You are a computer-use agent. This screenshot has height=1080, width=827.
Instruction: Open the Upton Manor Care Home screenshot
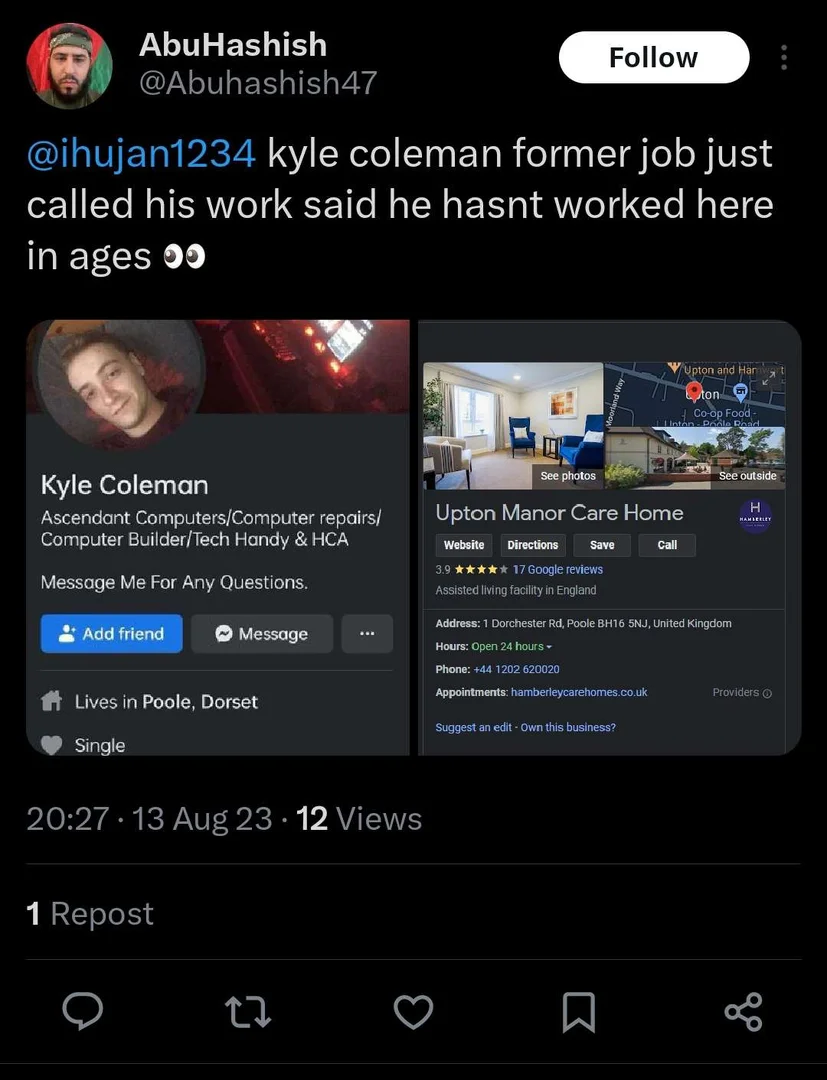pos(609,537)
